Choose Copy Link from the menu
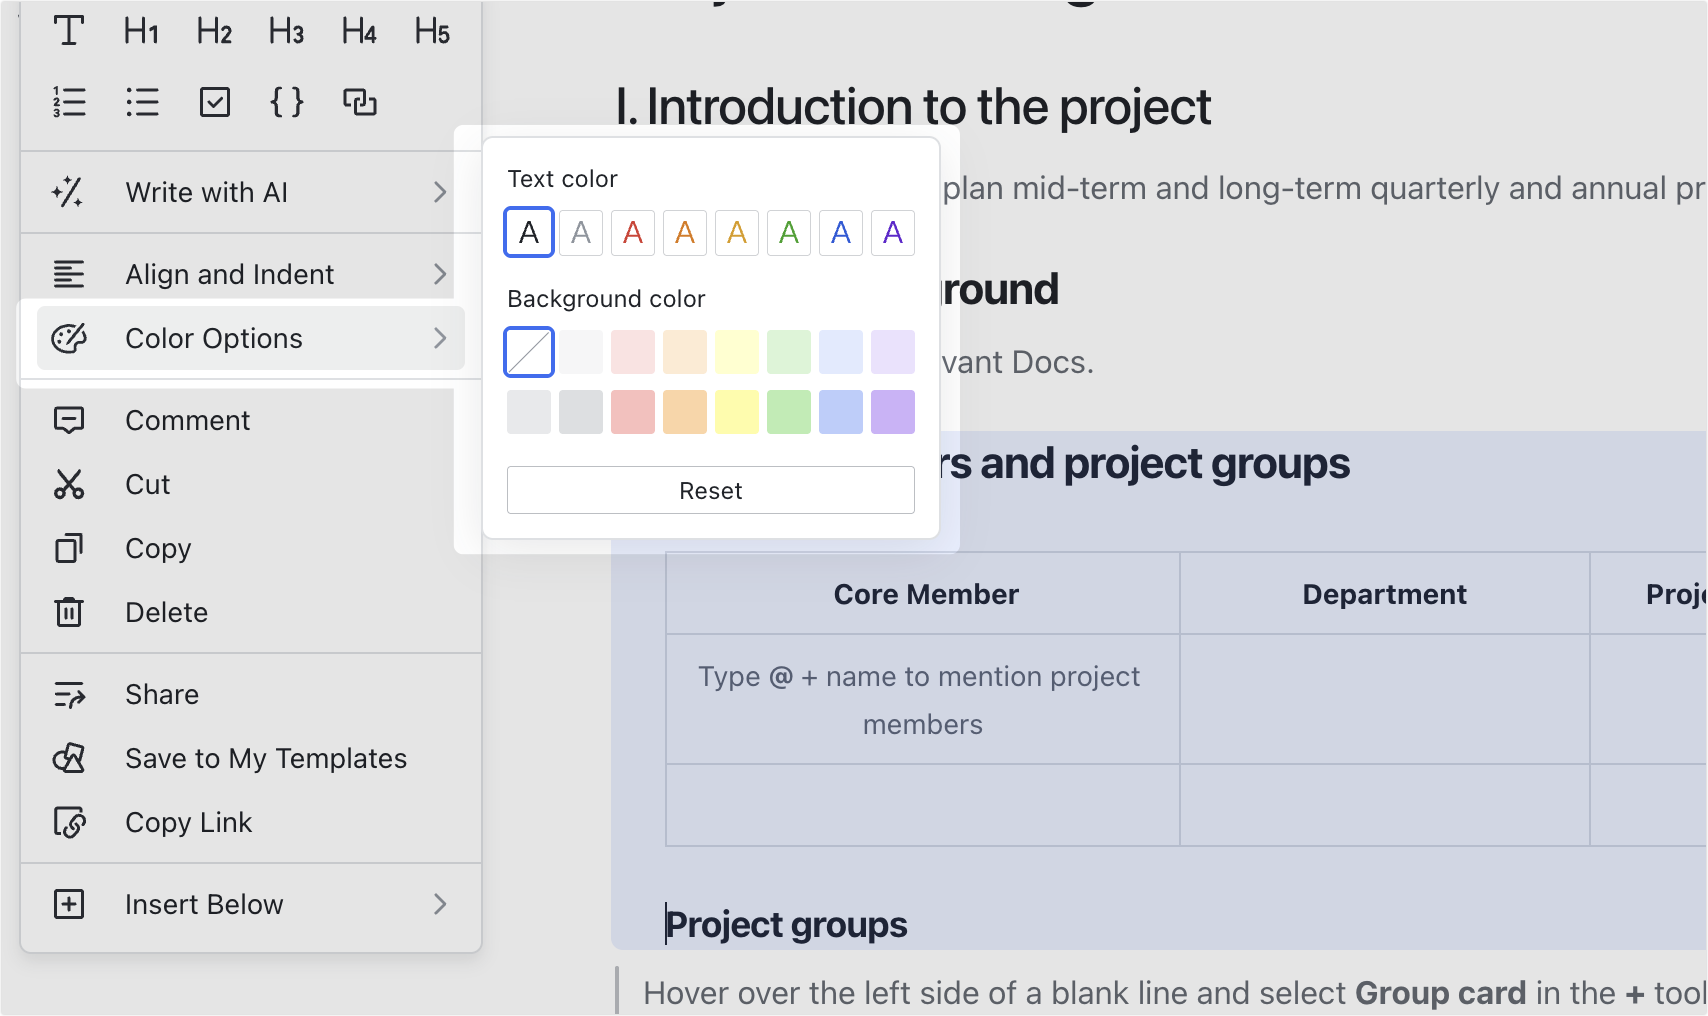 coord(250,822)
